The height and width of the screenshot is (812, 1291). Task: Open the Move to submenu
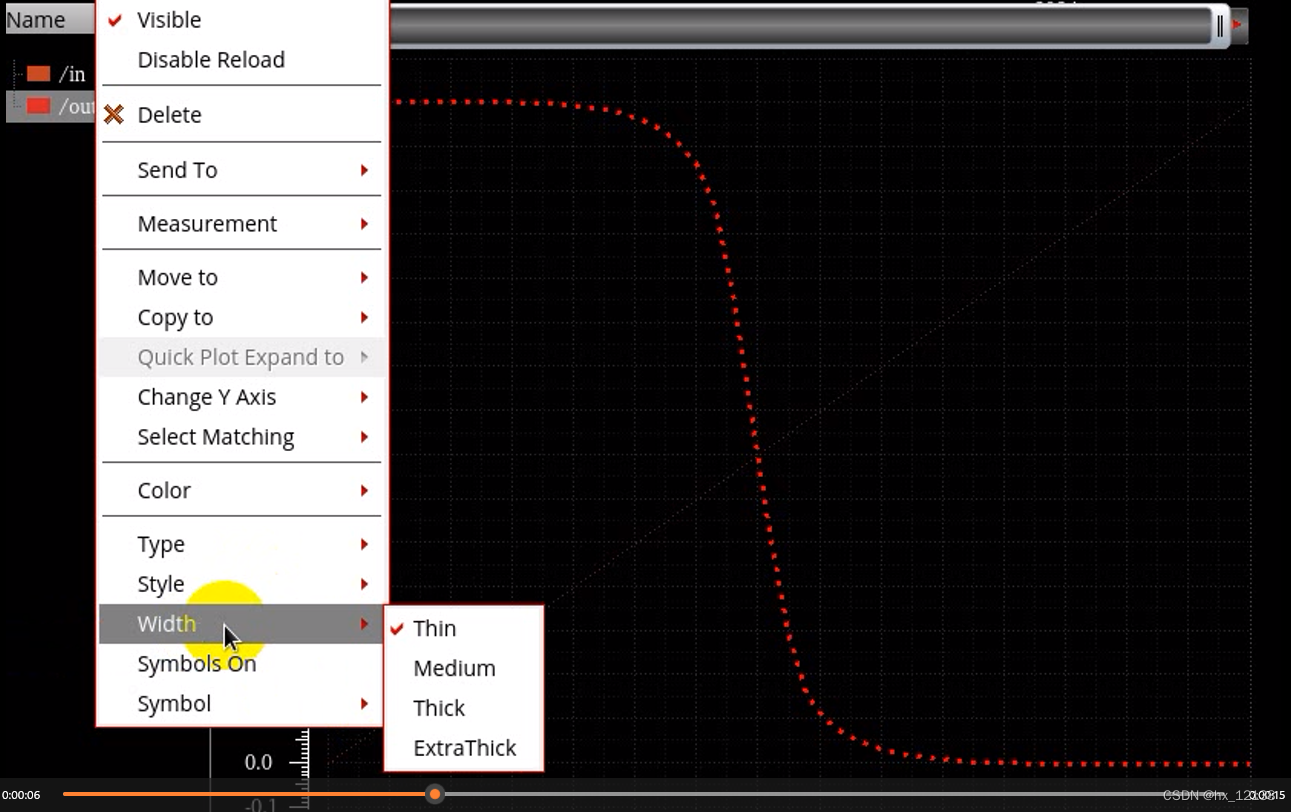[x=177, y=277]
